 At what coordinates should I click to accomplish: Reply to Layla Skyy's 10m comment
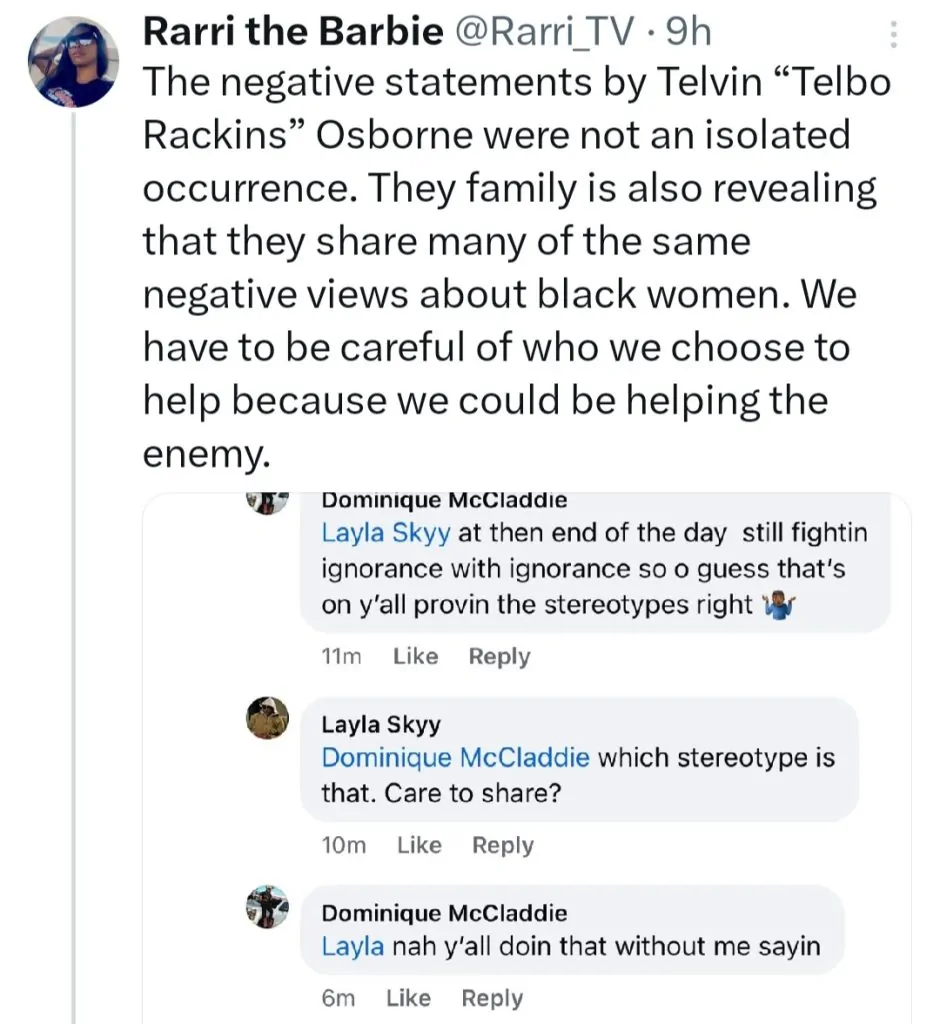(x=503, y=845)
